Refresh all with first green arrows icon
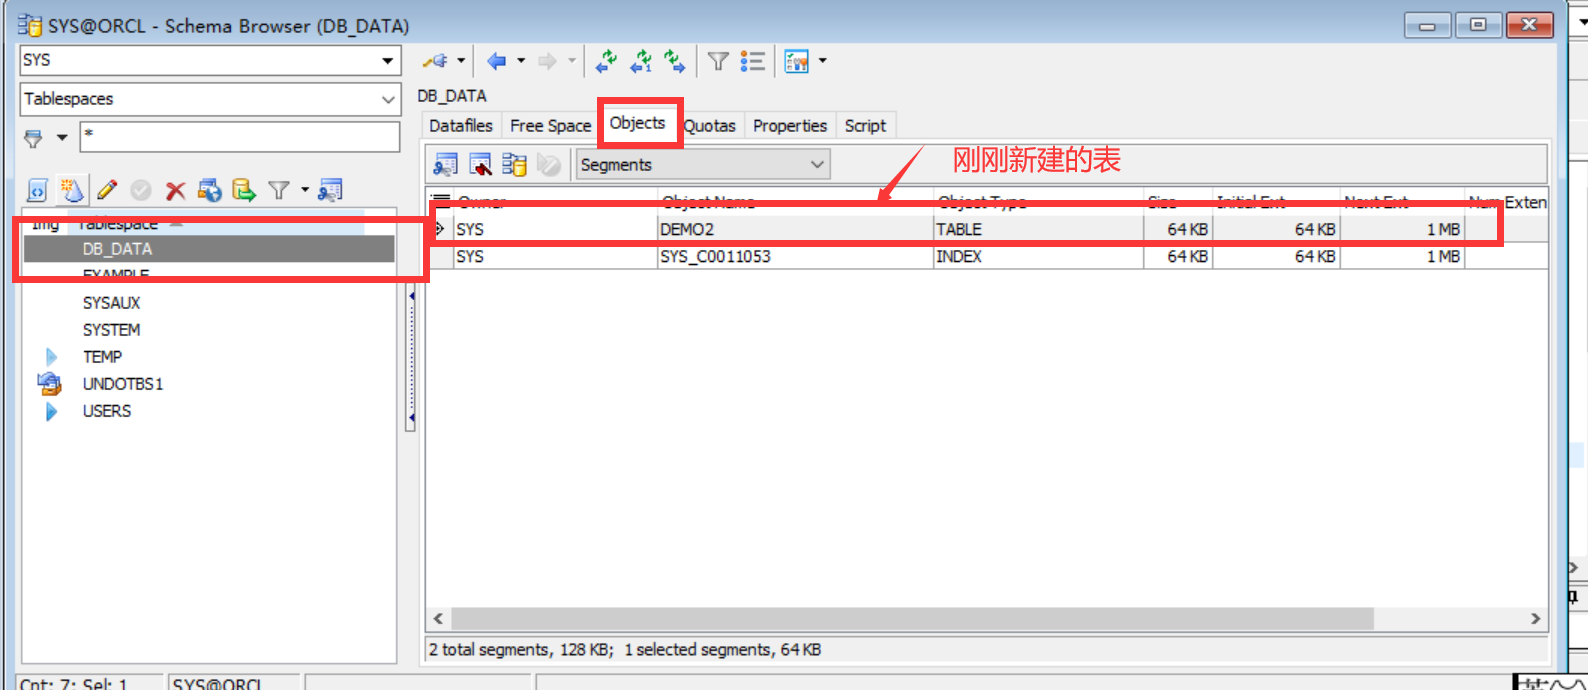Image resolution: width=1588 pixels, height=690 pixels. 606,61
